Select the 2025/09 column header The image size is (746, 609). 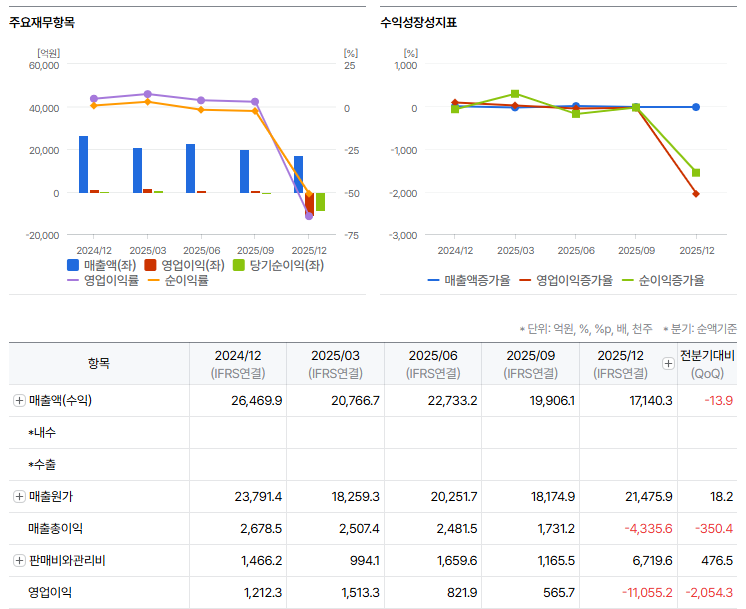[530, 364]
